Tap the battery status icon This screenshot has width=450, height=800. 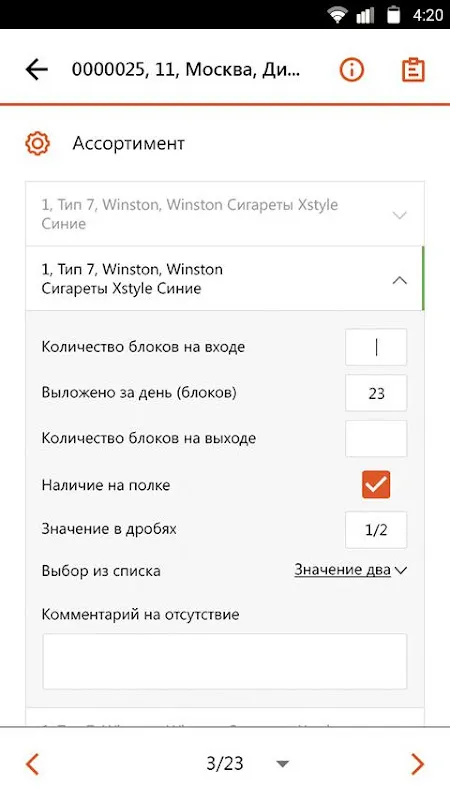(393, 15)
